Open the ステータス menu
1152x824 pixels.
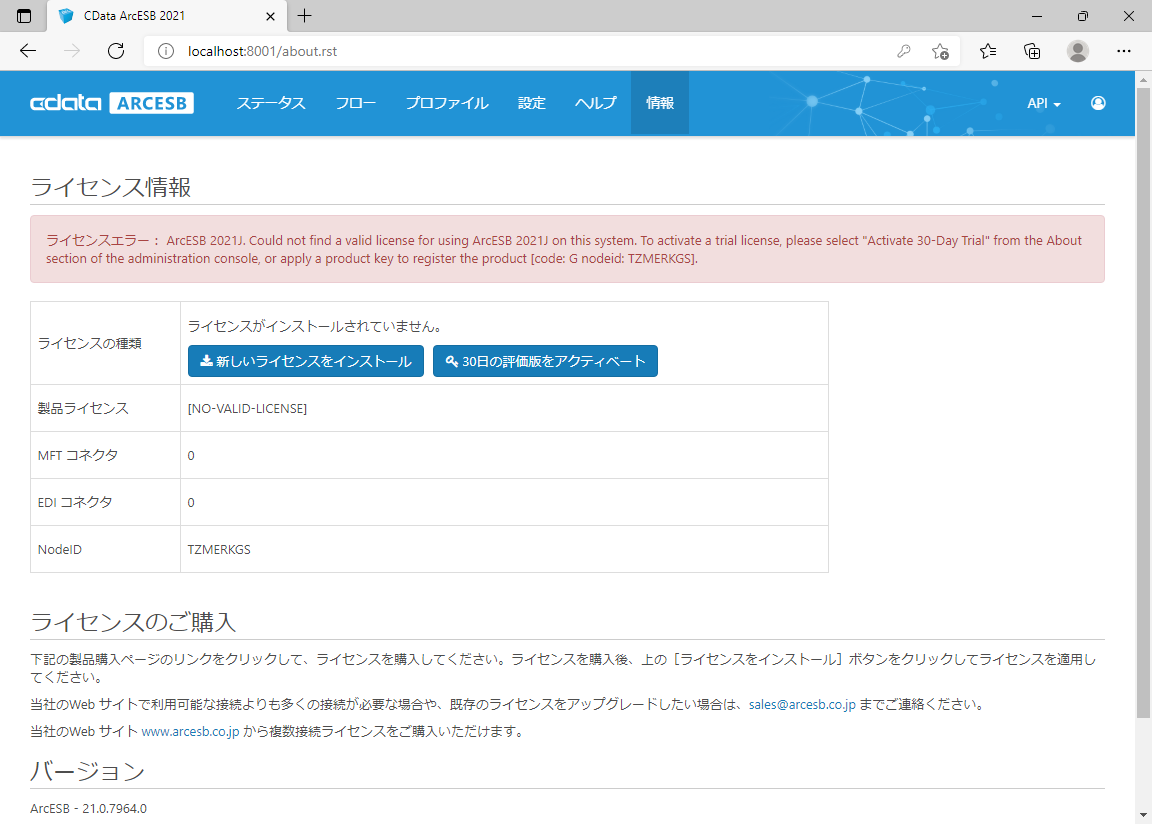pyautogui.click(x=270, y=103)
